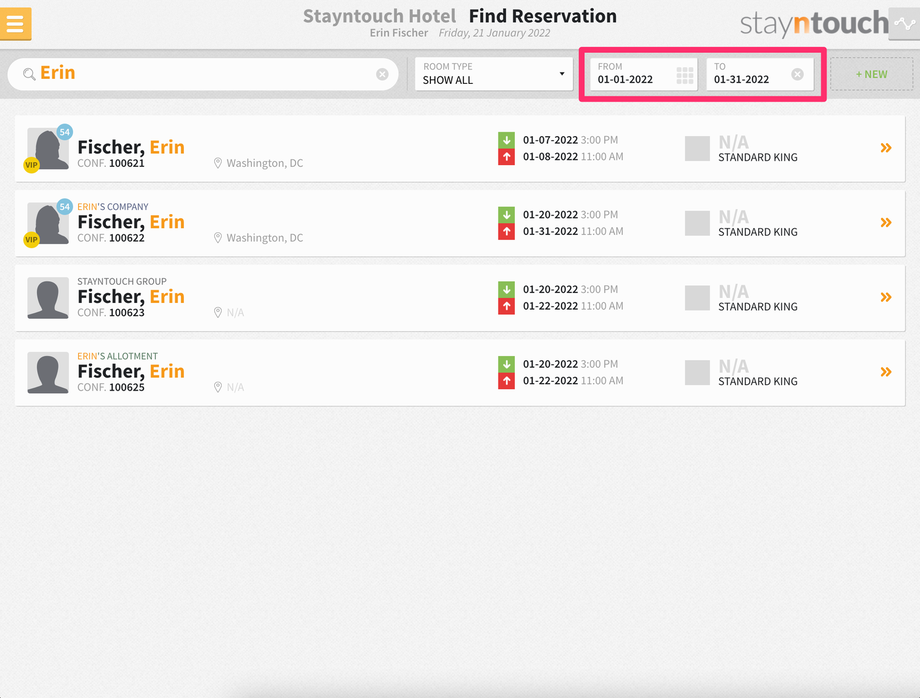The image size is (920, 698).
Task: Click room status square for reservation 100622
Action: click(697, 223)
